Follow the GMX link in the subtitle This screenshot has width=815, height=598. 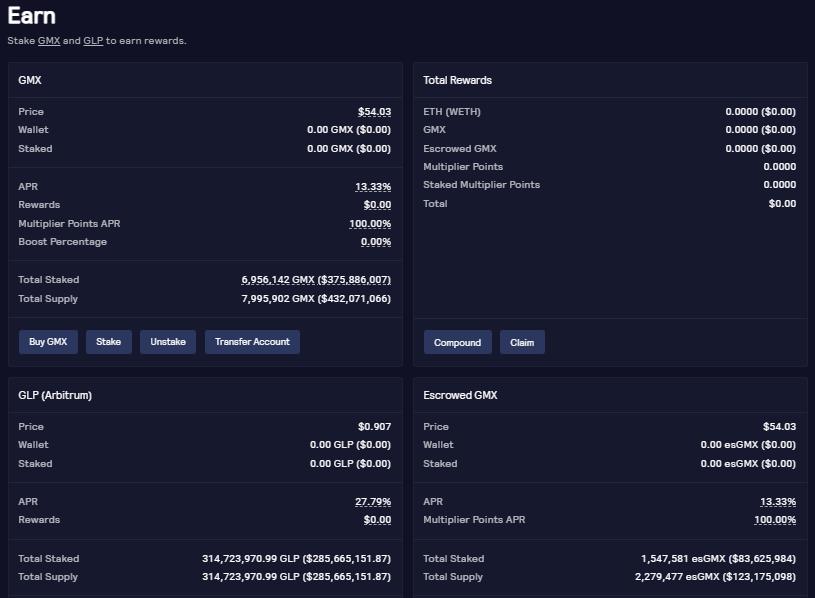[x=49, y=41]
